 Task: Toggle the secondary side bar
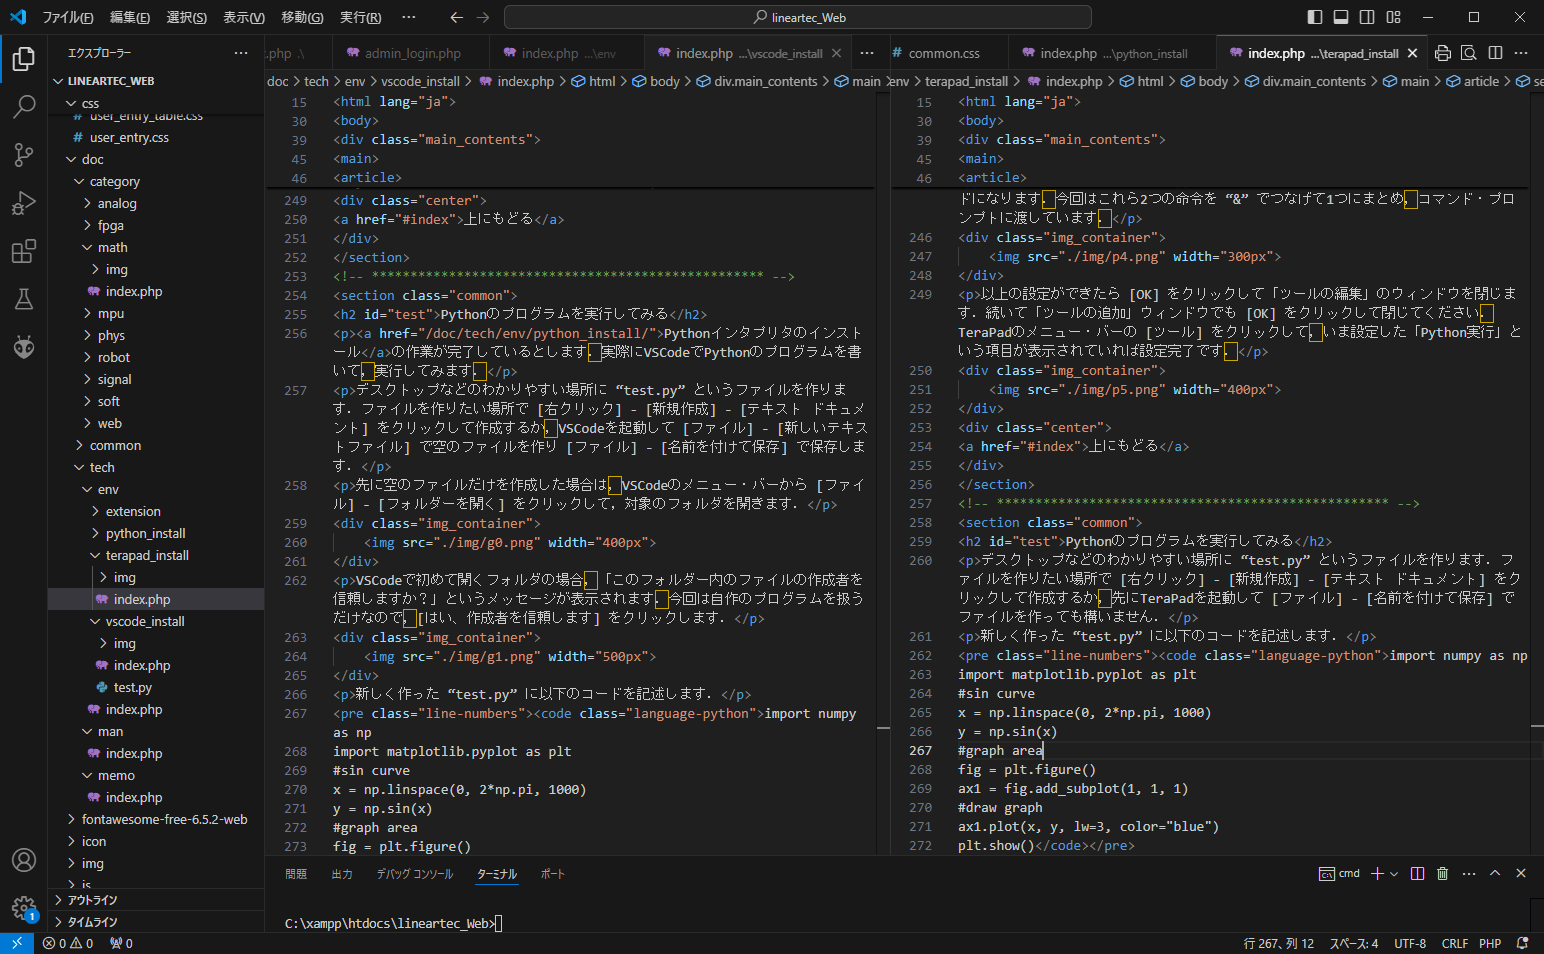[1367, 17]
